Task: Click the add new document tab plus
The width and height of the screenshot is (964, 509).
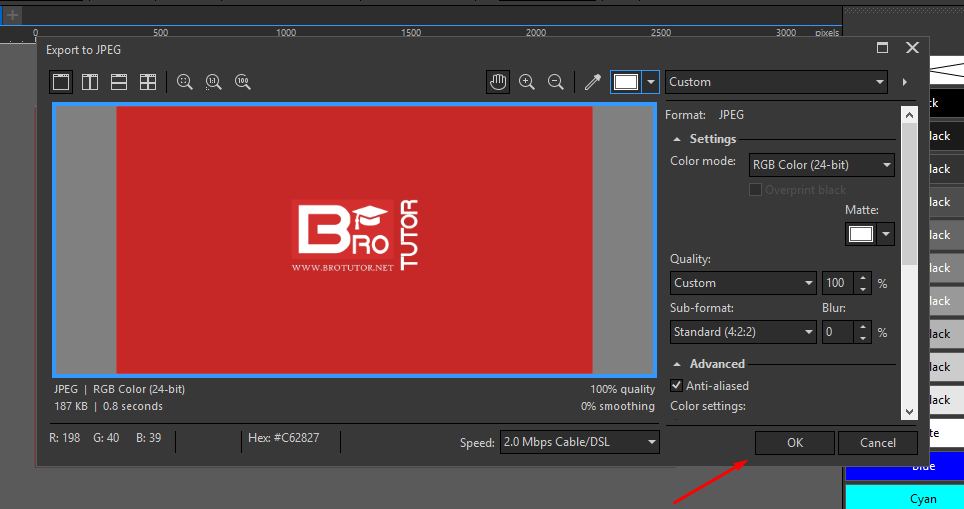Action: click(x=12, y=14)
